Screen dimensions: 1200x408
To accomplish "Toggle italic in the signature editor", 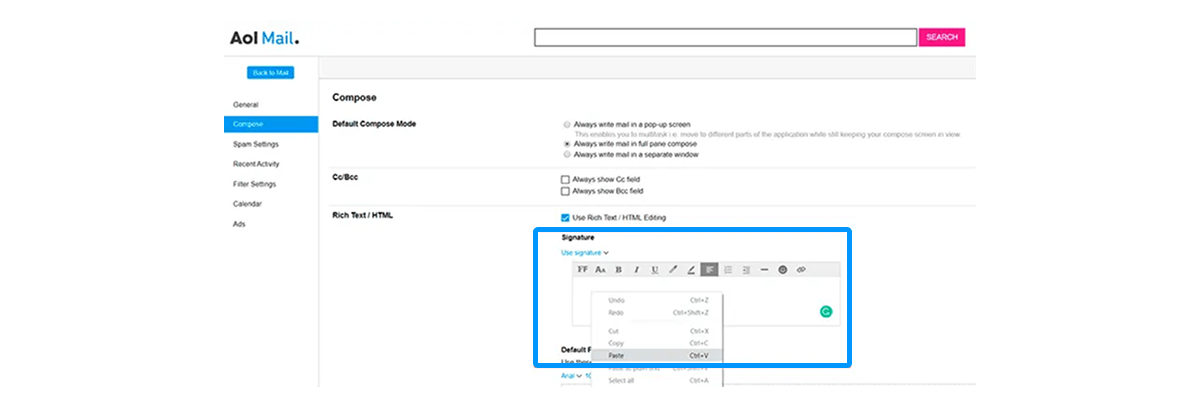I will coord(636,270).
